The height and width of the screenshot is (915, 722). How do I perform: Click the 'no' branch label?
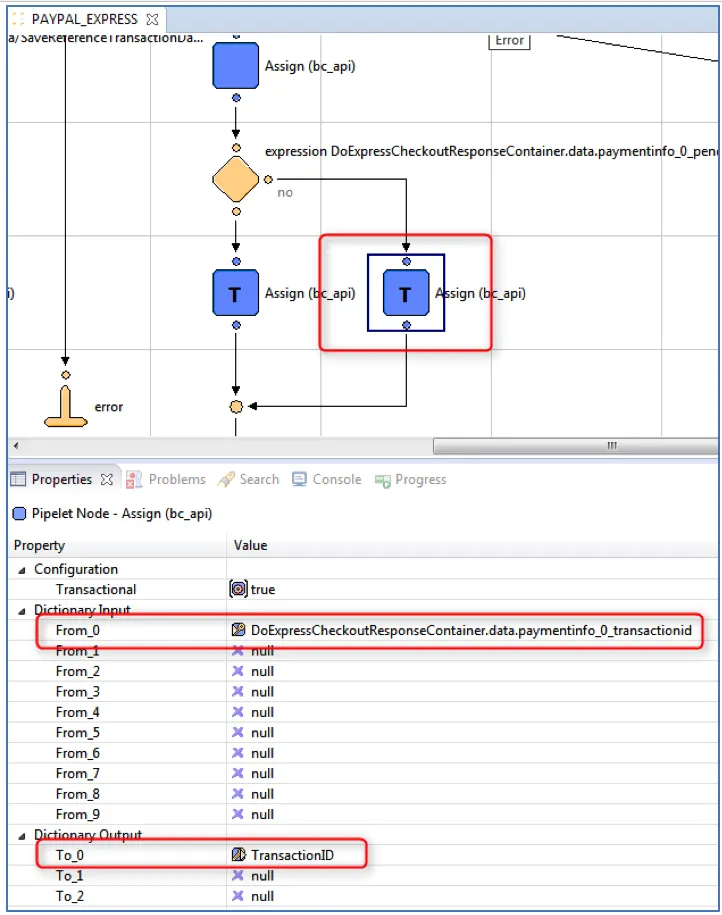tap(285, 193)
